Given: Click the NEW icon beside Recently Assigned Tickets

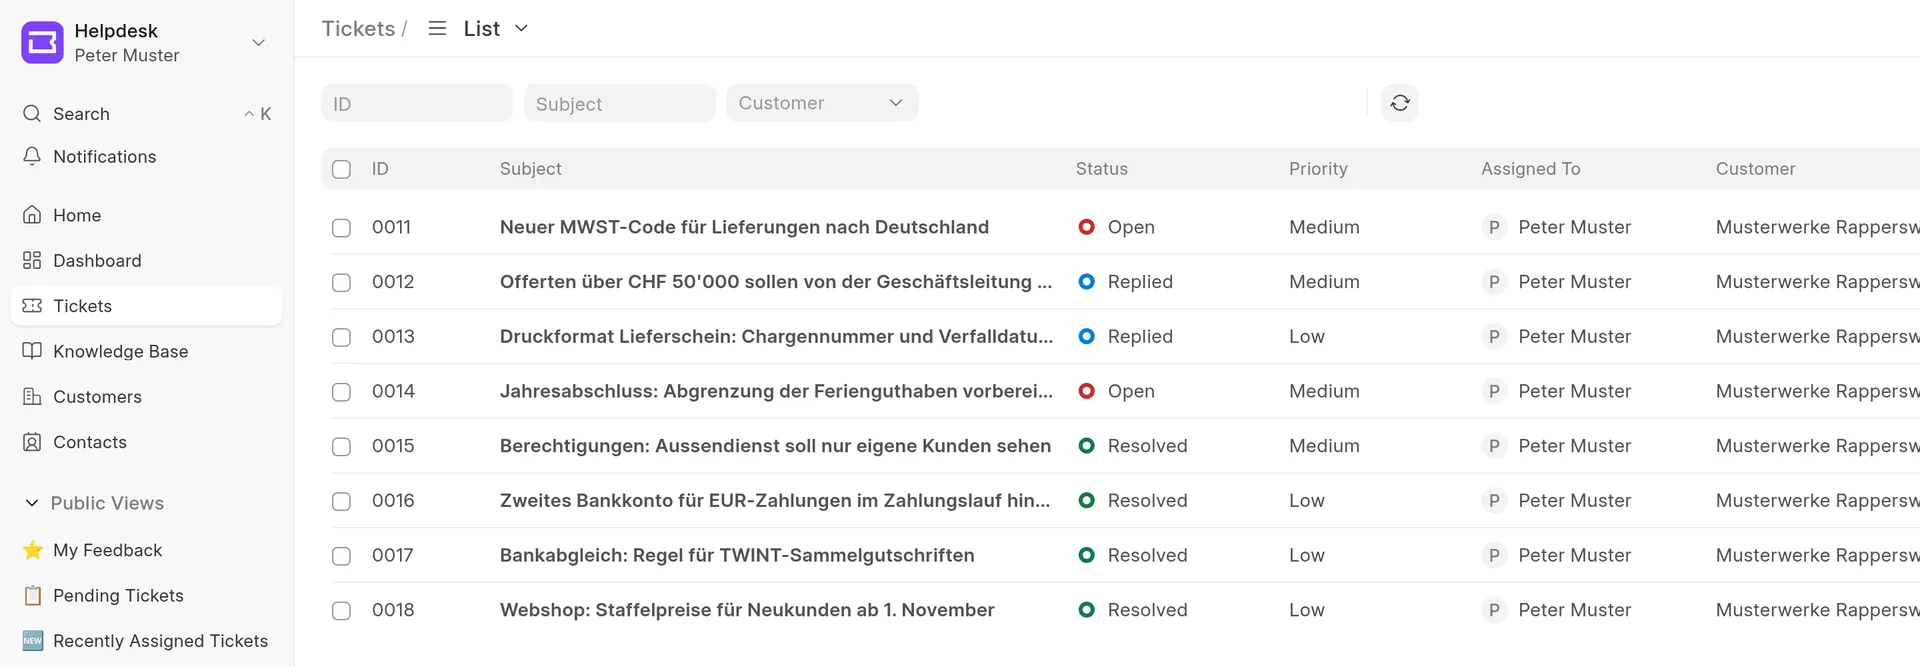Looking at the screenshot, I should [33, 640].
